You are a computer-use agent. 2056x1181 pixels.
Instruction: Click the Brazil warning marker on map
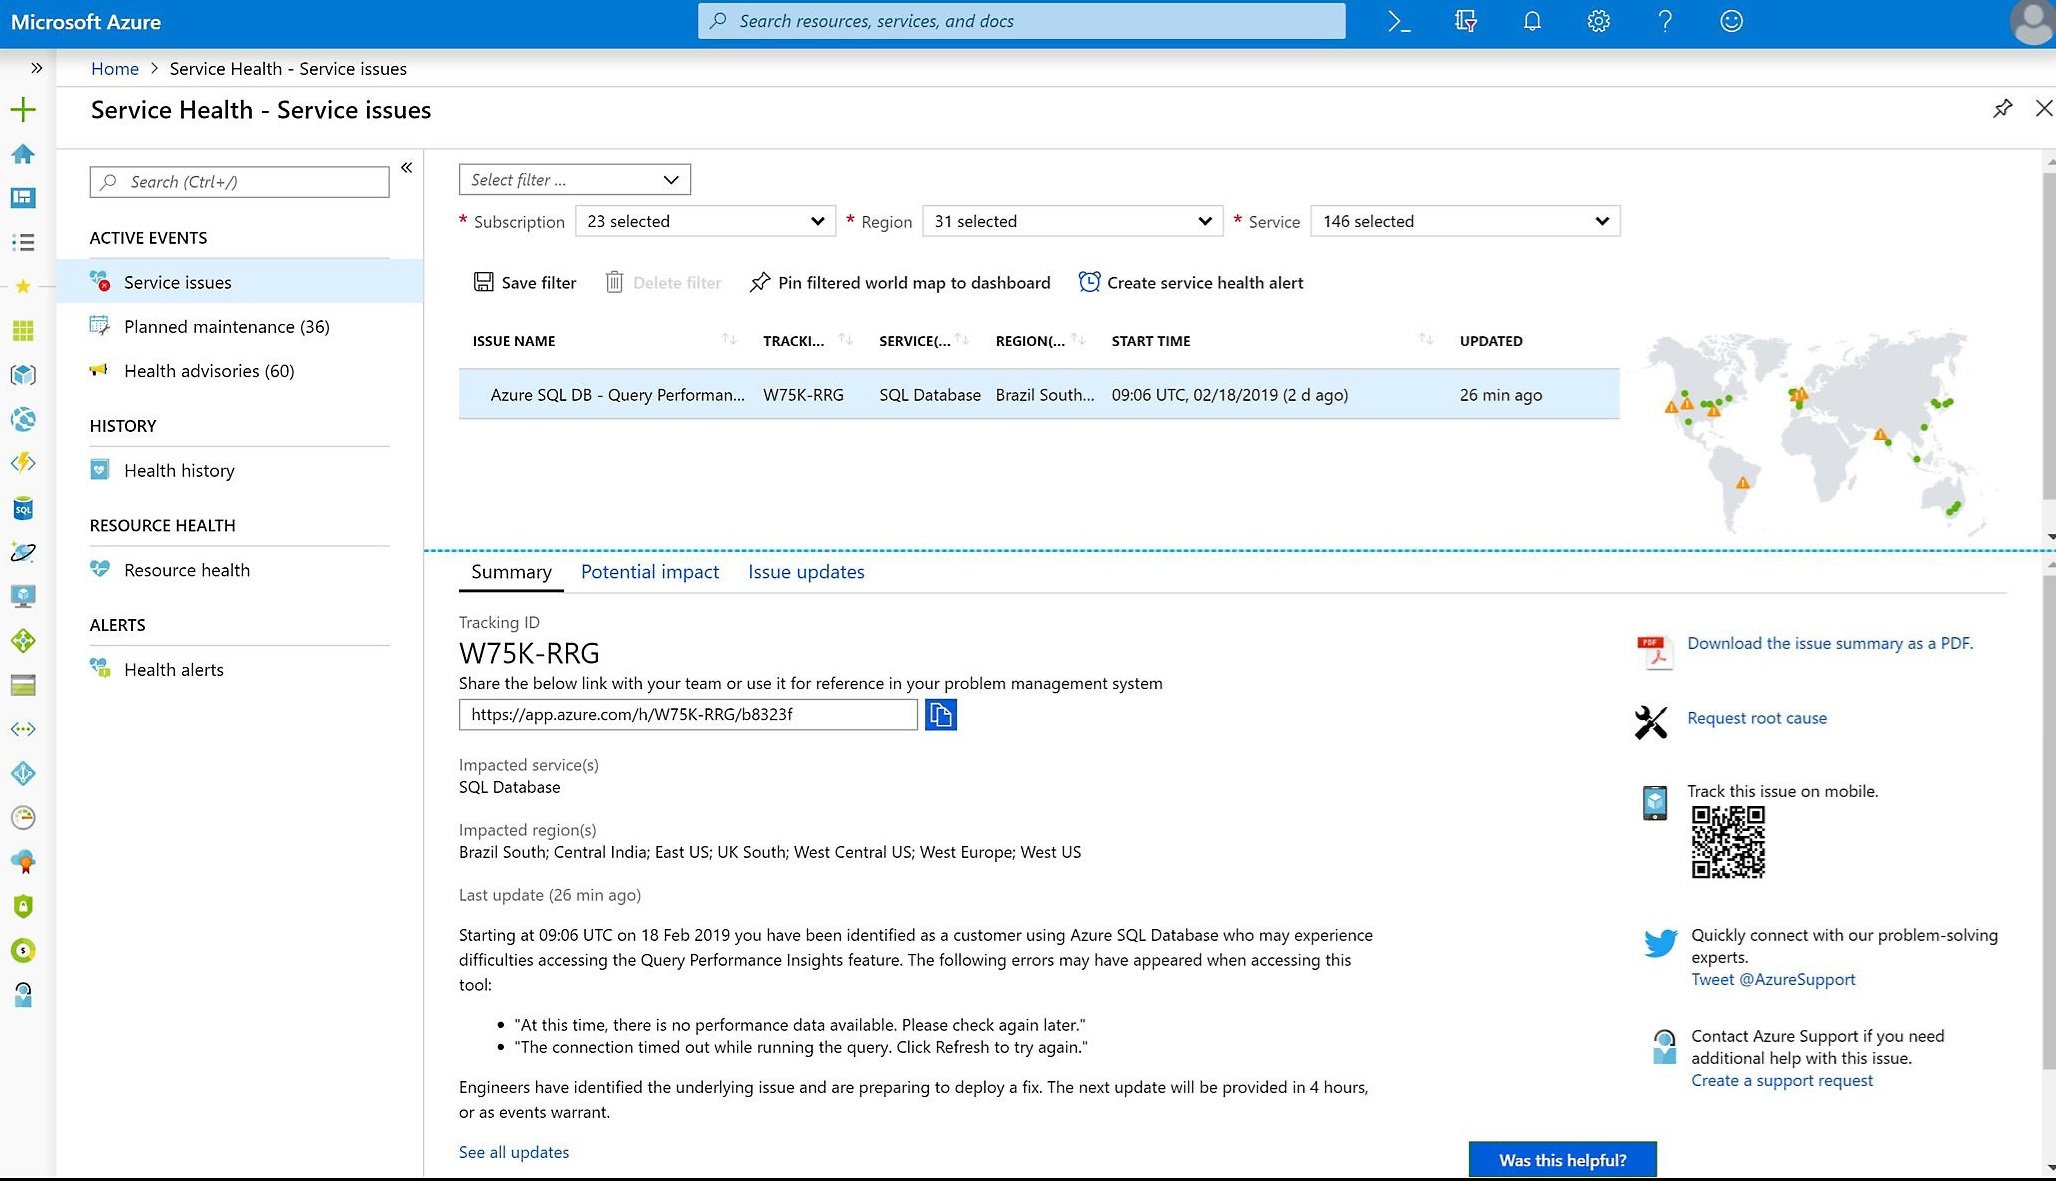(x=1743, y=483)
